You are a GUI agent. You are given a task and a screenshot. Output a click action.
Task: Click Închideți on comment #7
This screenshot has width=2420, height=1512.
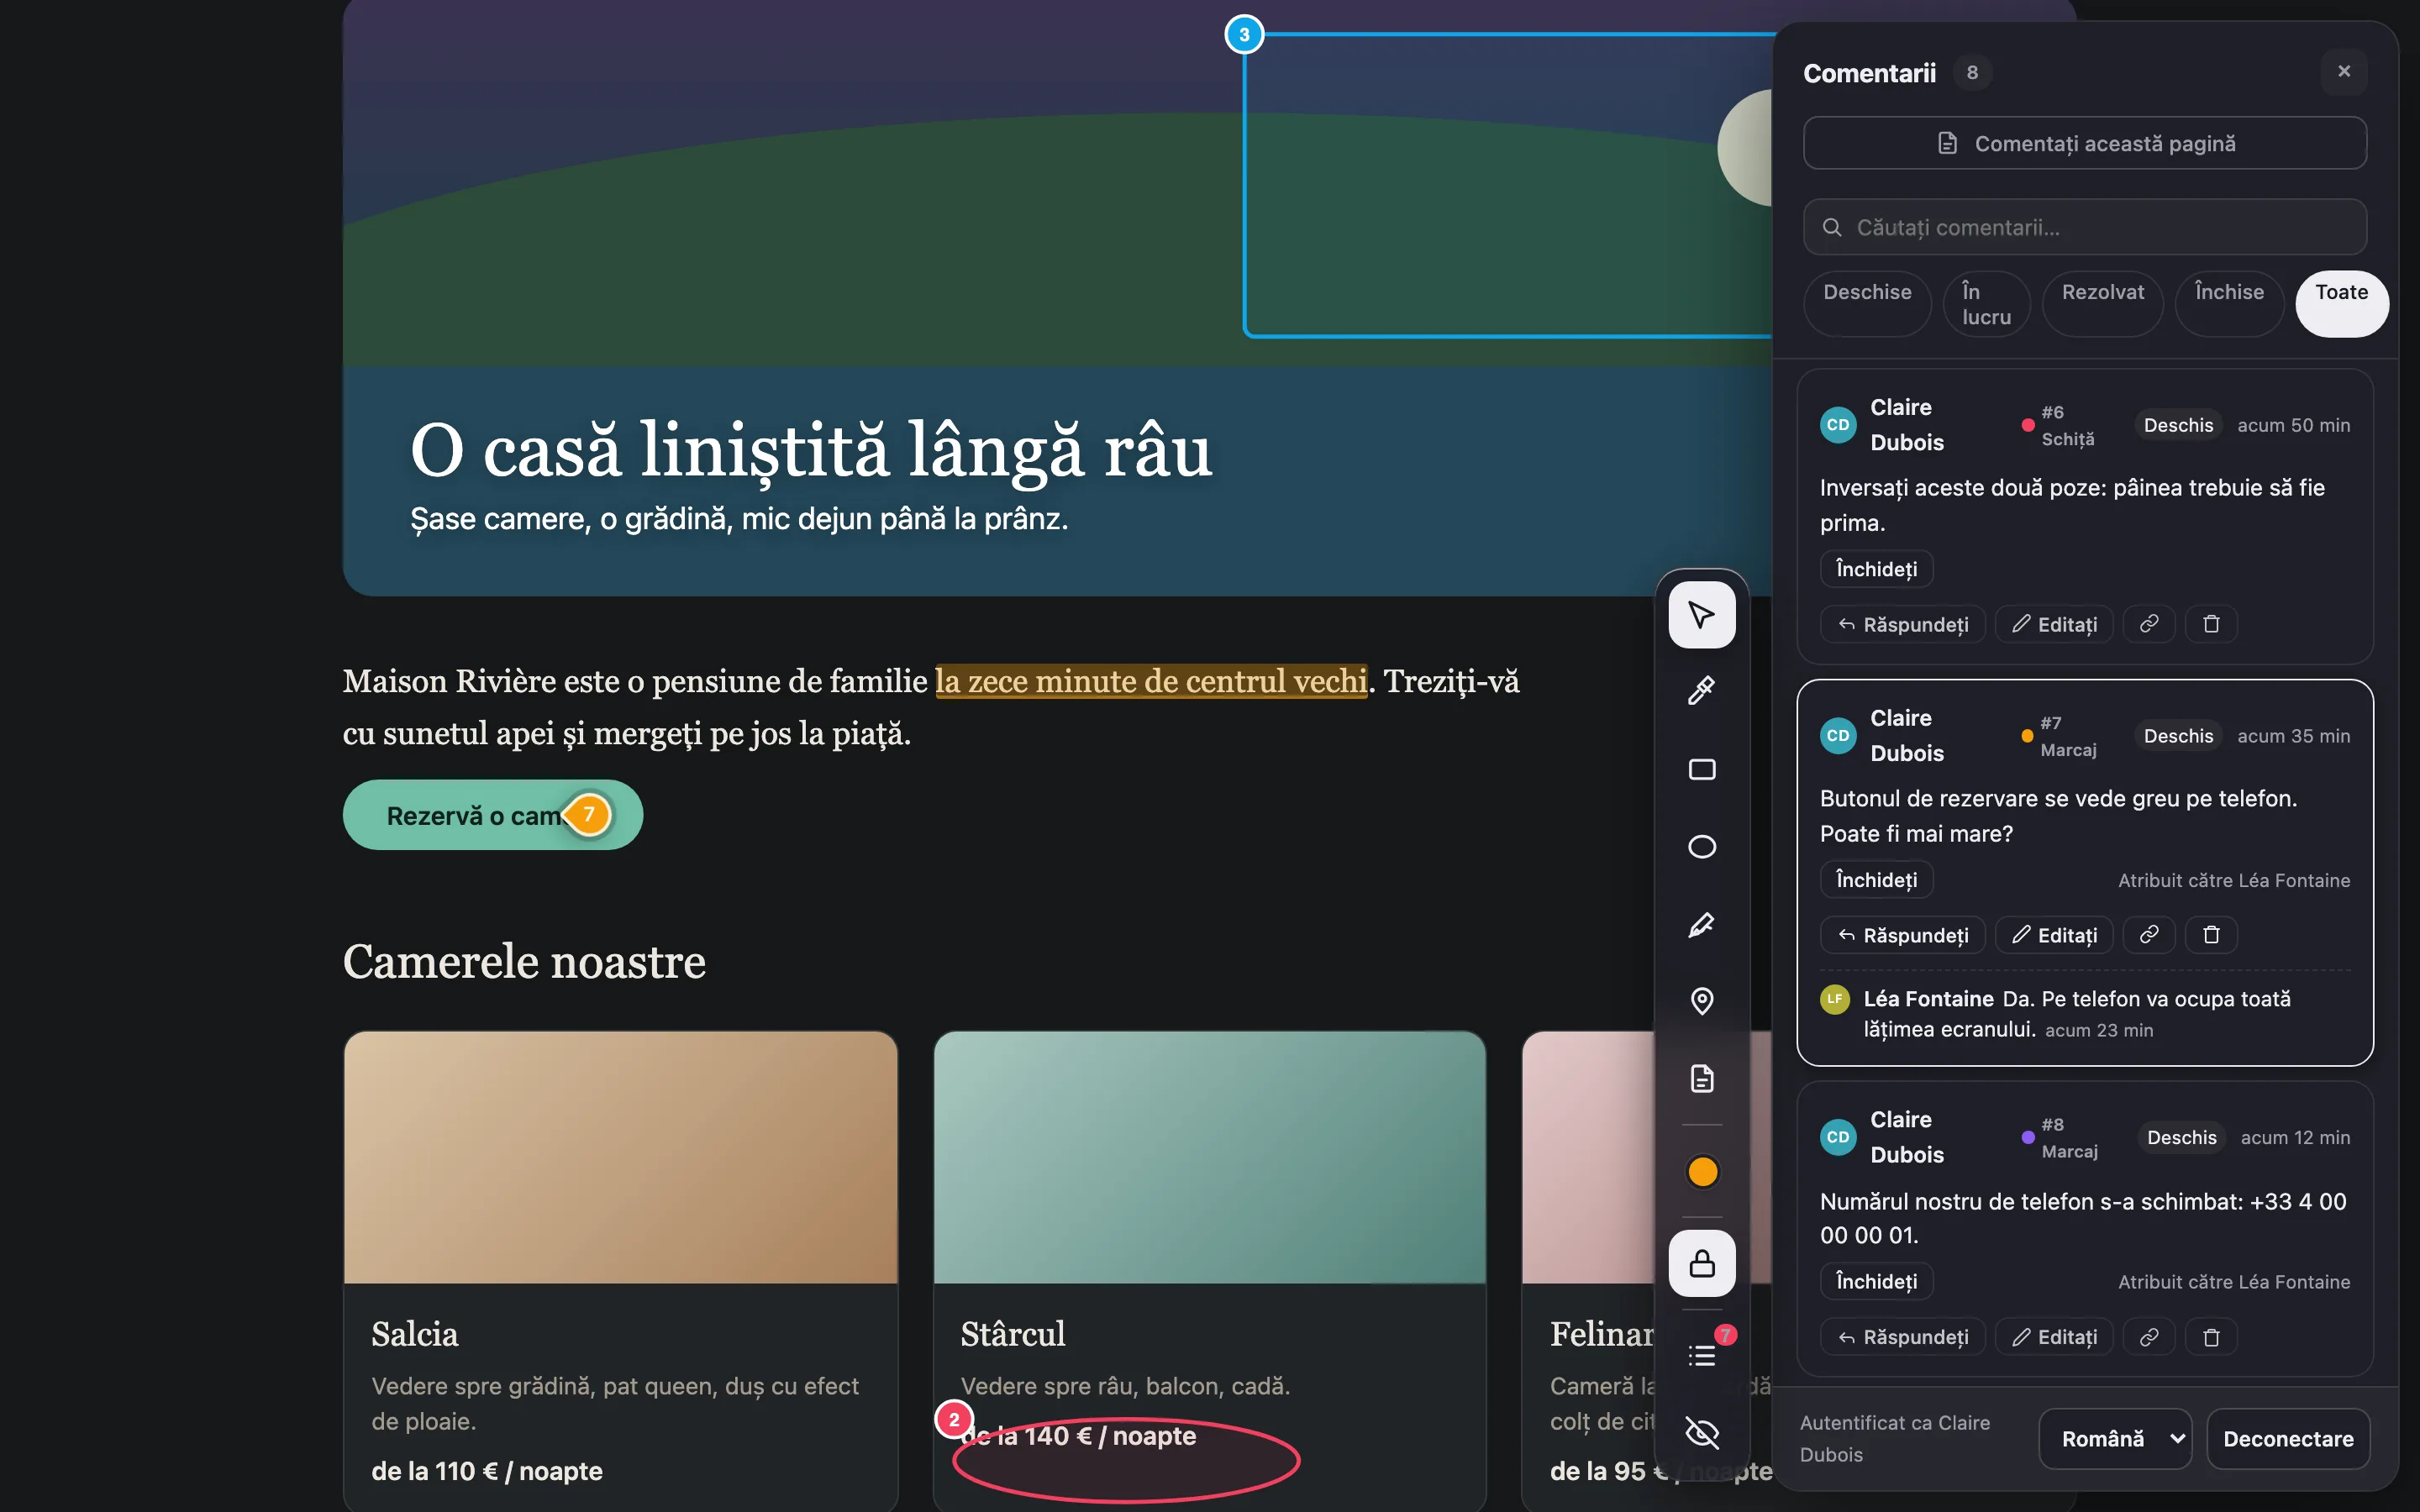click(1876, 880)
